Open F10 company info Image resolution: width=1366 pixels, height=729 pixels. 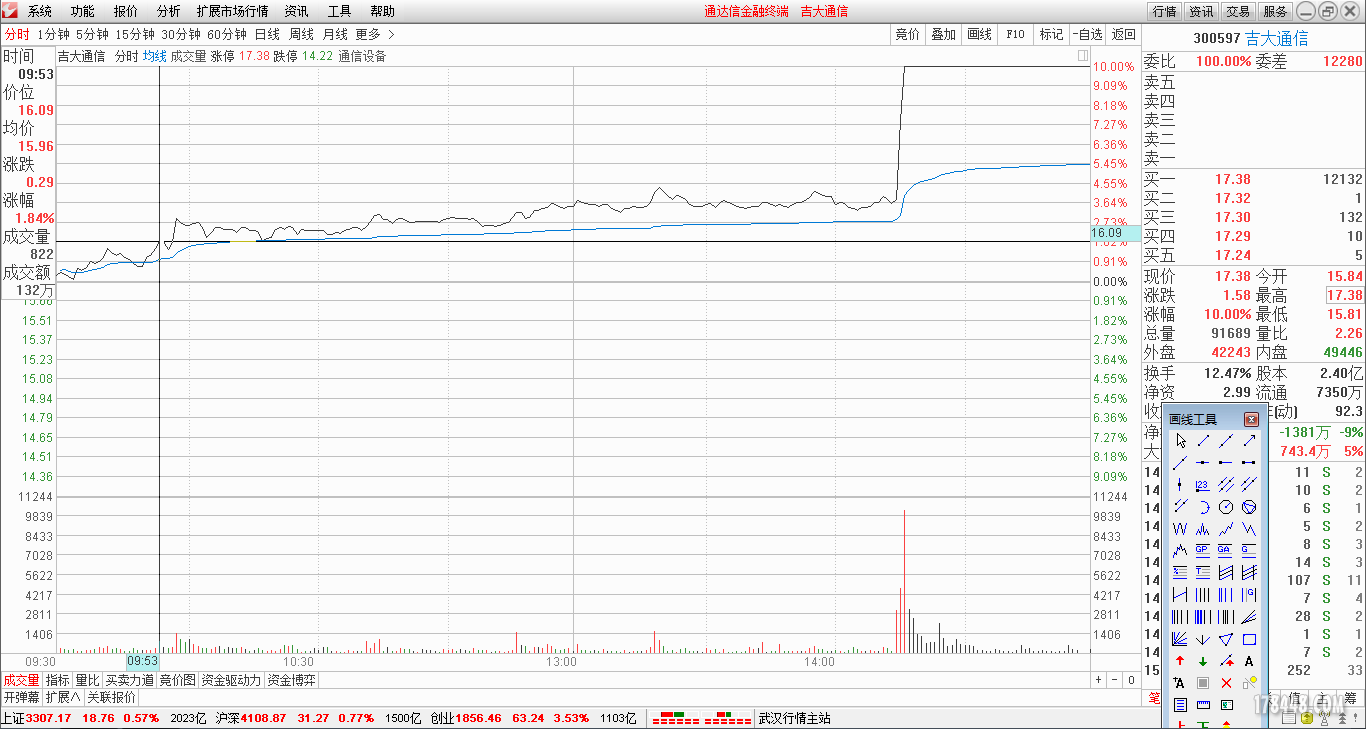1015,34
